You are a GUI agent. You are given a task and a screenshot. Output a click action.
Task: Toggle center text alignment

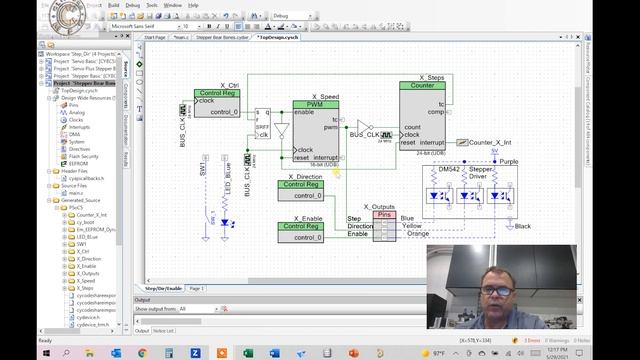[247, 27]
